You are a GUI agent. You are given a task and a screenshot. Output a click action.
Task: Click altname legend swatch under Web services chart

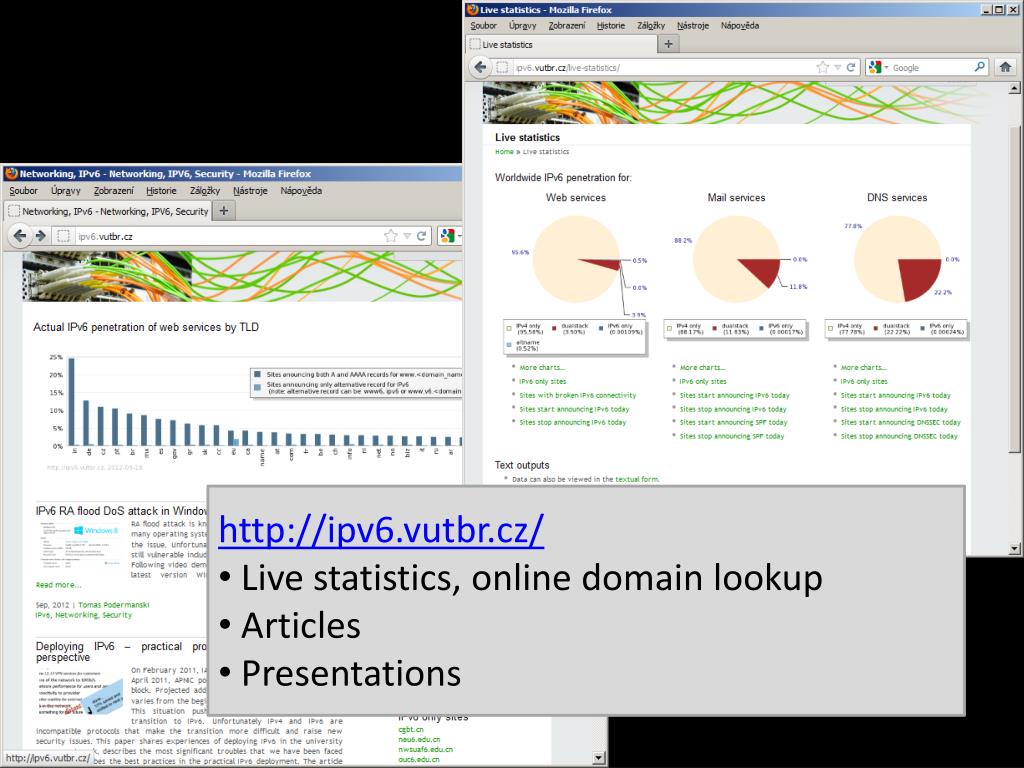pyautogui.click(x=509, y=345)
